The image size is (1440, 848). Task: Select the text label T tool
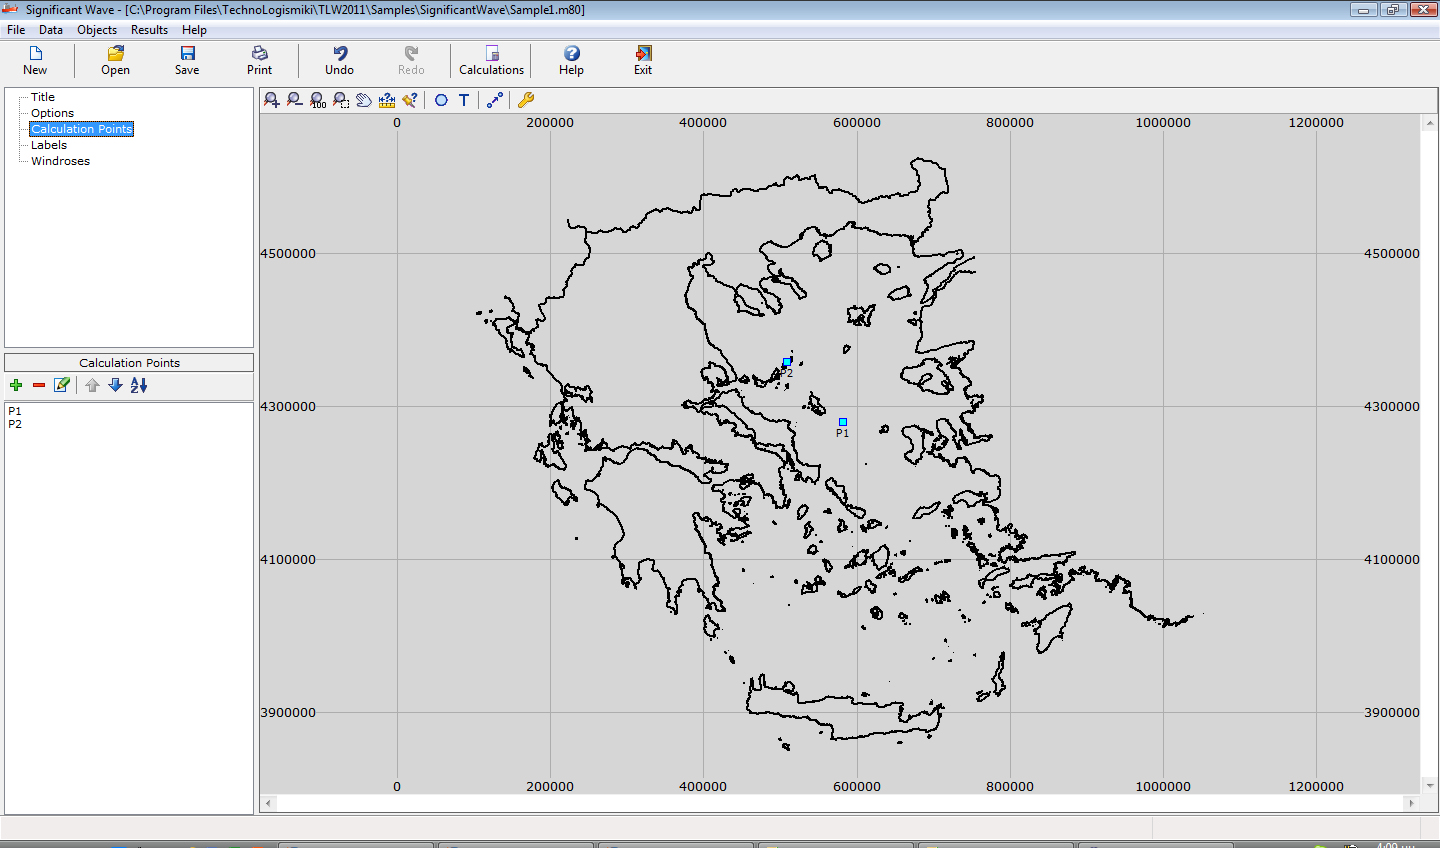coord(464,100)
